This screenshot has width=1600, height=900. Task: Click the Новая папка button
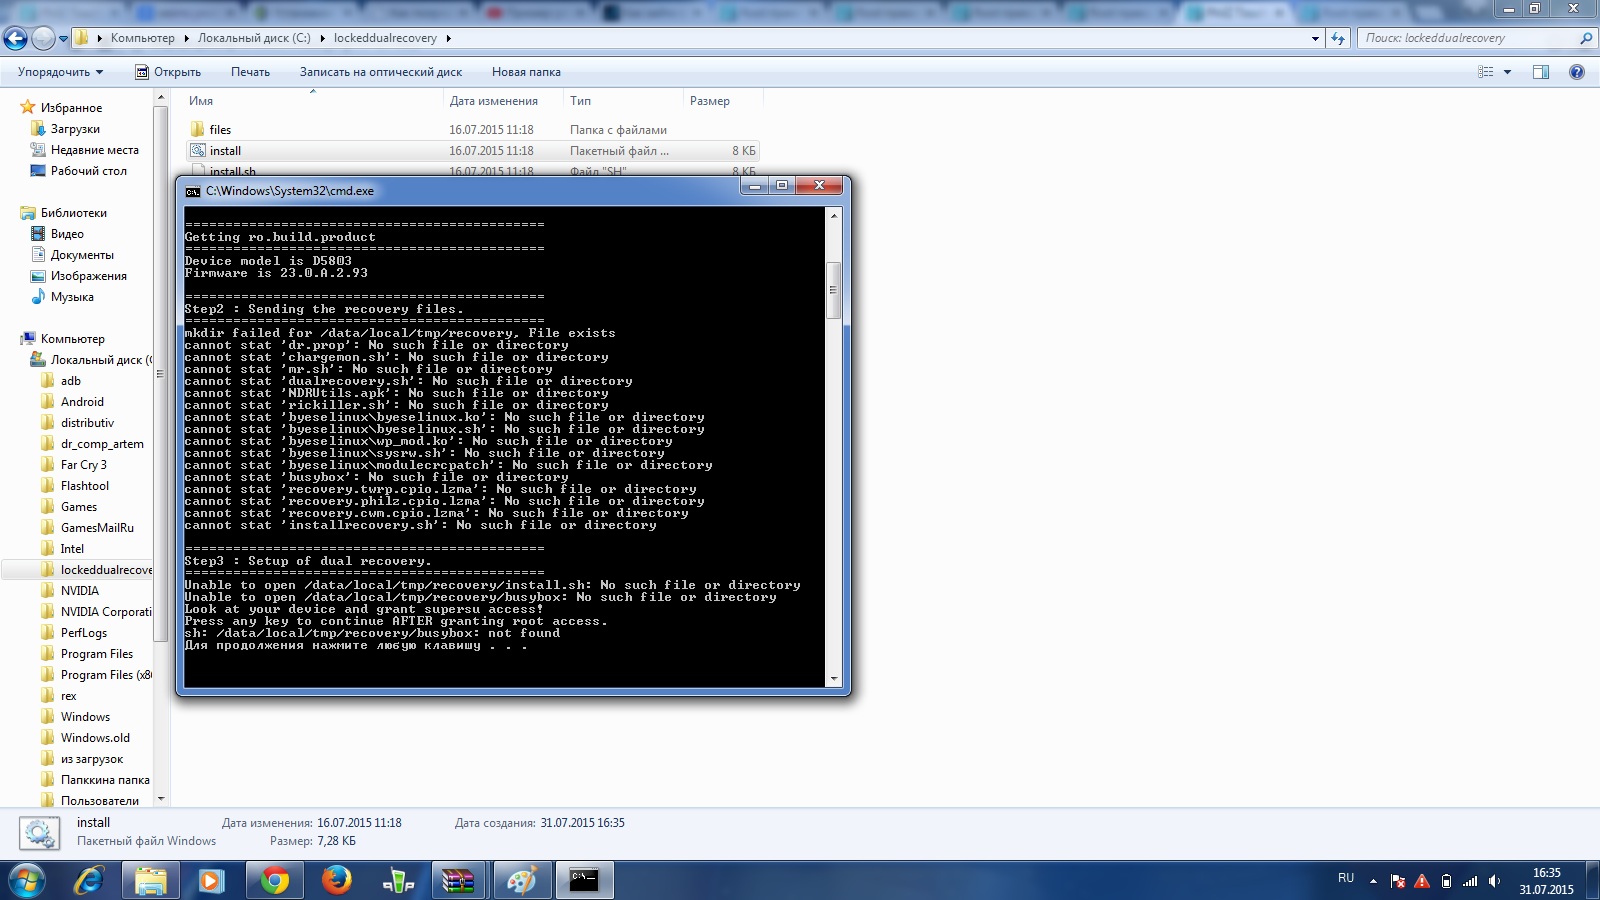[526, 72]
